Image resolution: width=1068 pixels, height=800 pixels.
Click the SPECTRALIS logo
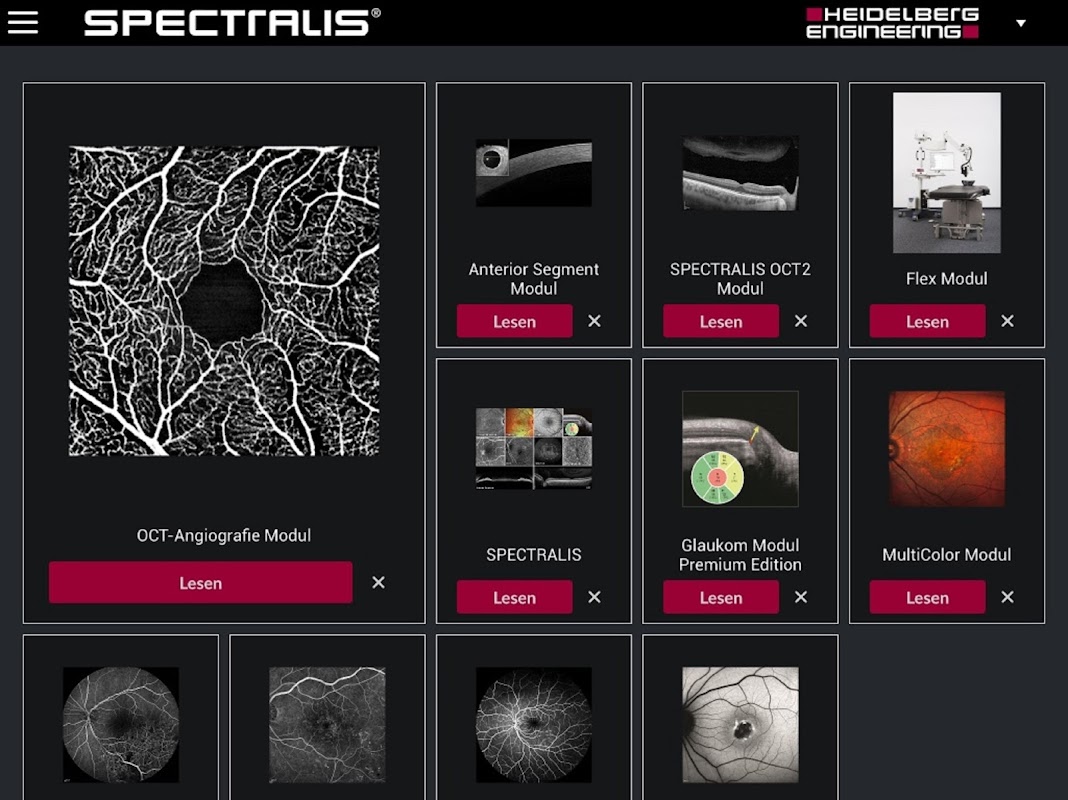coord(232,22)
